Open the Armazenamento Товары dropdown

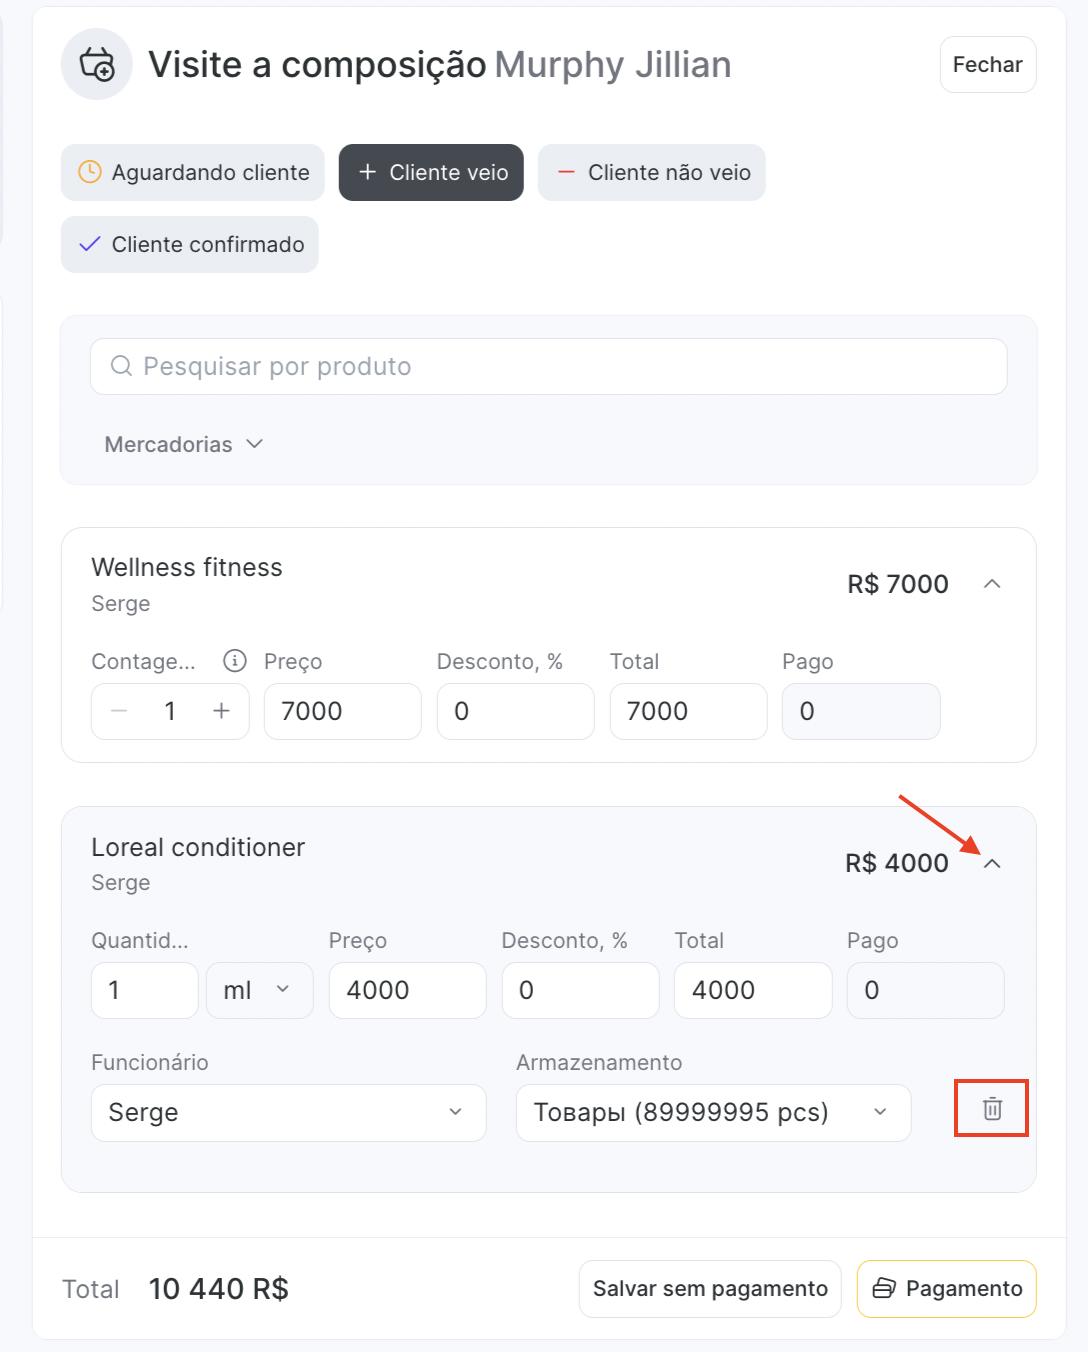pyautogui.click(x=714, y=1113)
